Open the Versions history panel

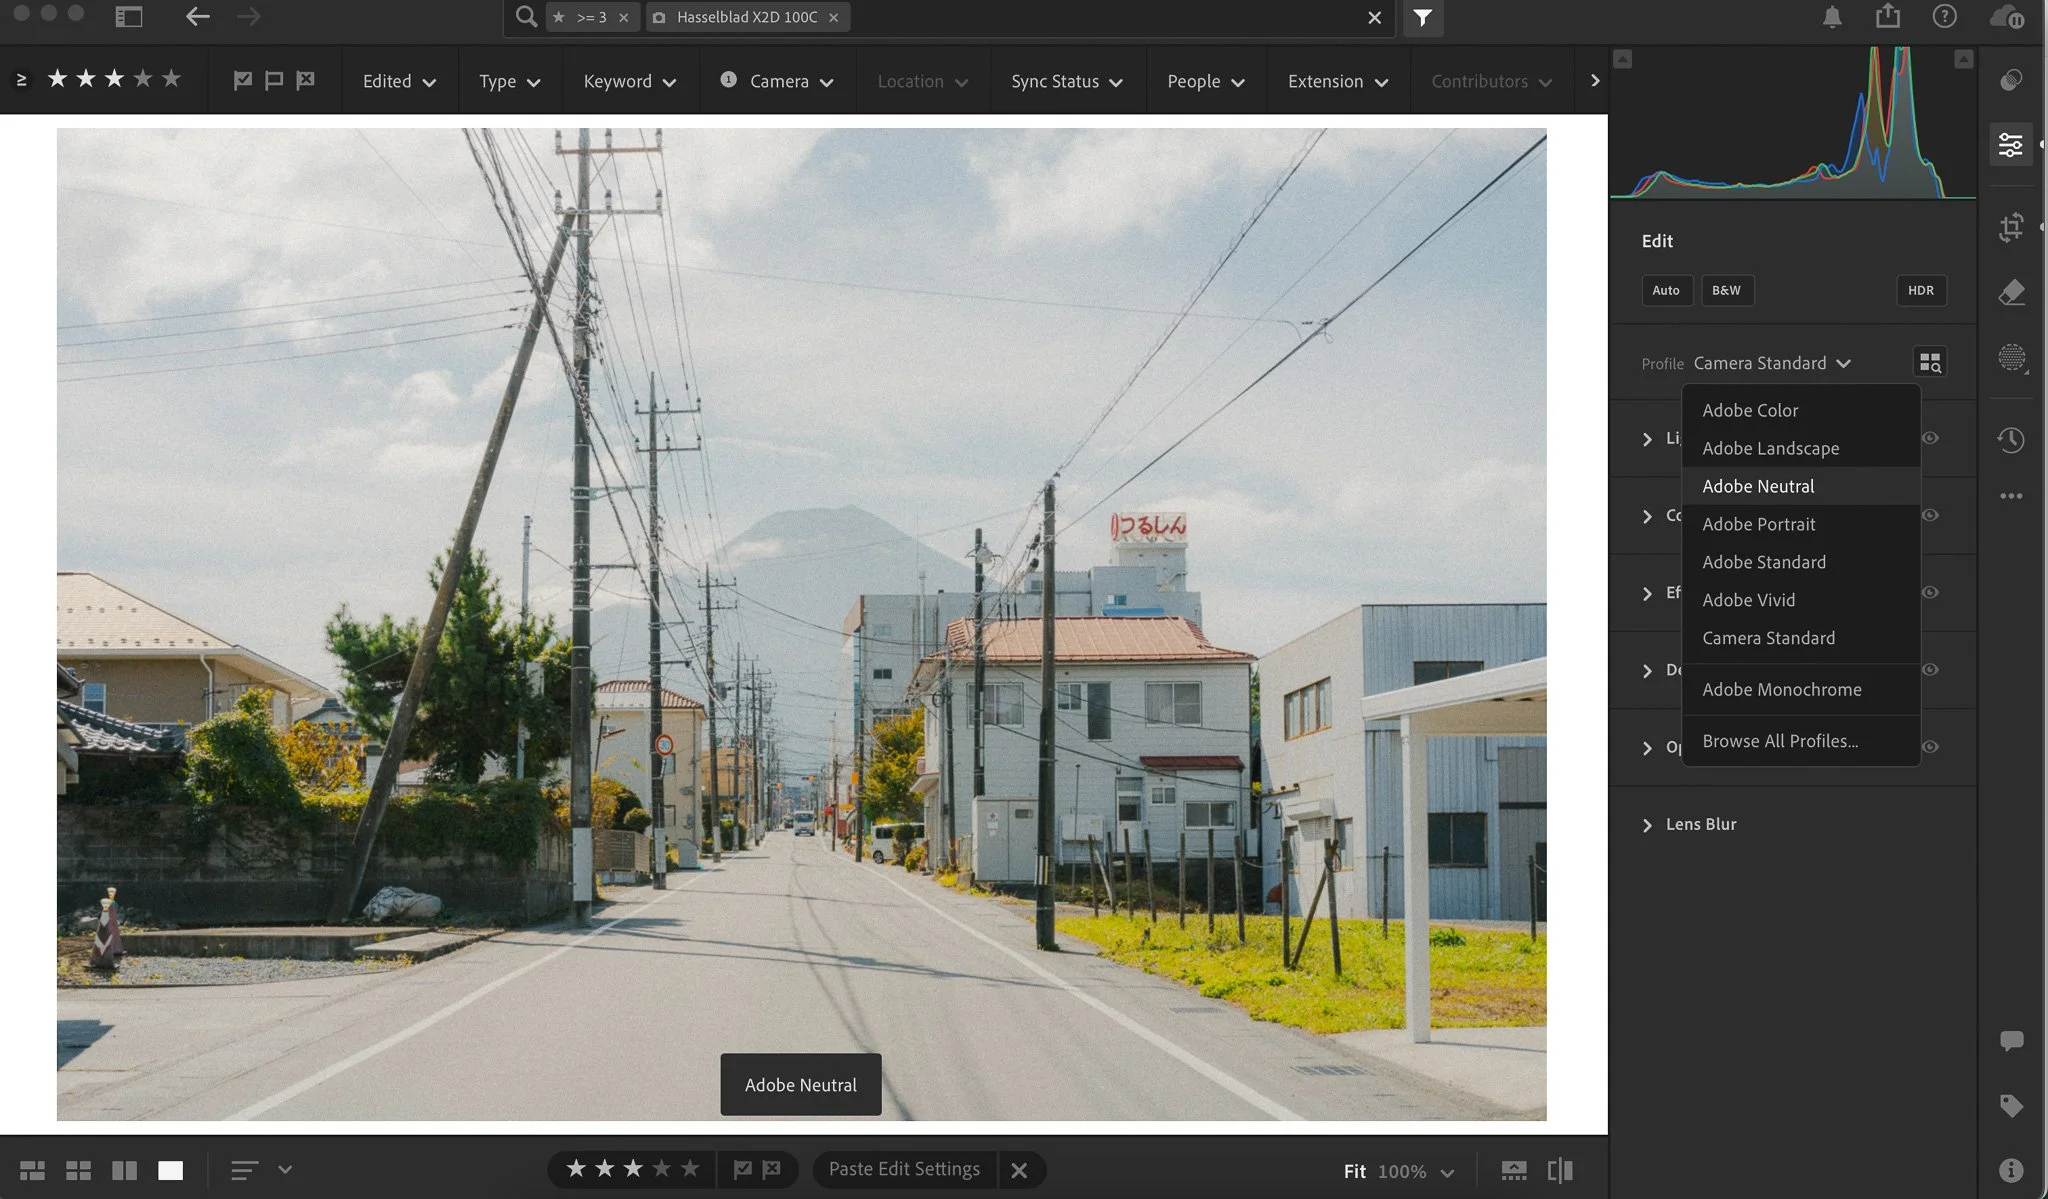[x=2011, y=440]
